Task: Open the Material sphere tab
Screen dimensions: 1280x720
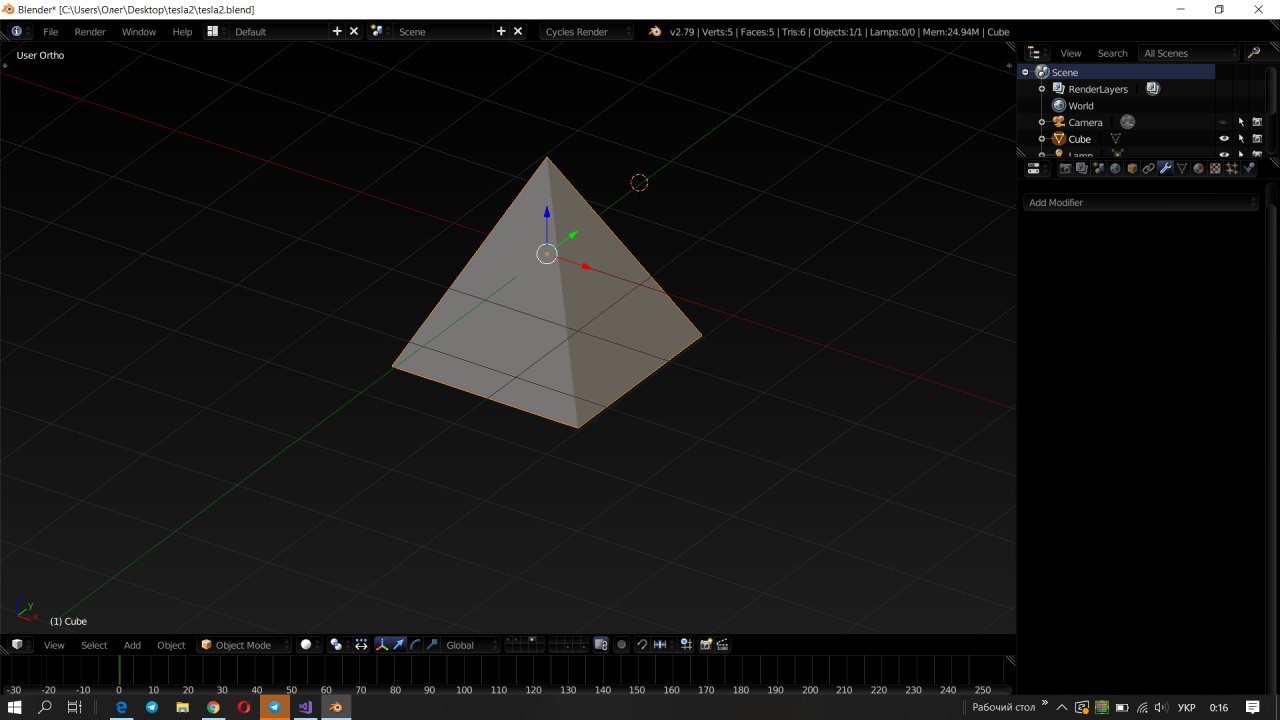Action: click(x=1199, y=168)
